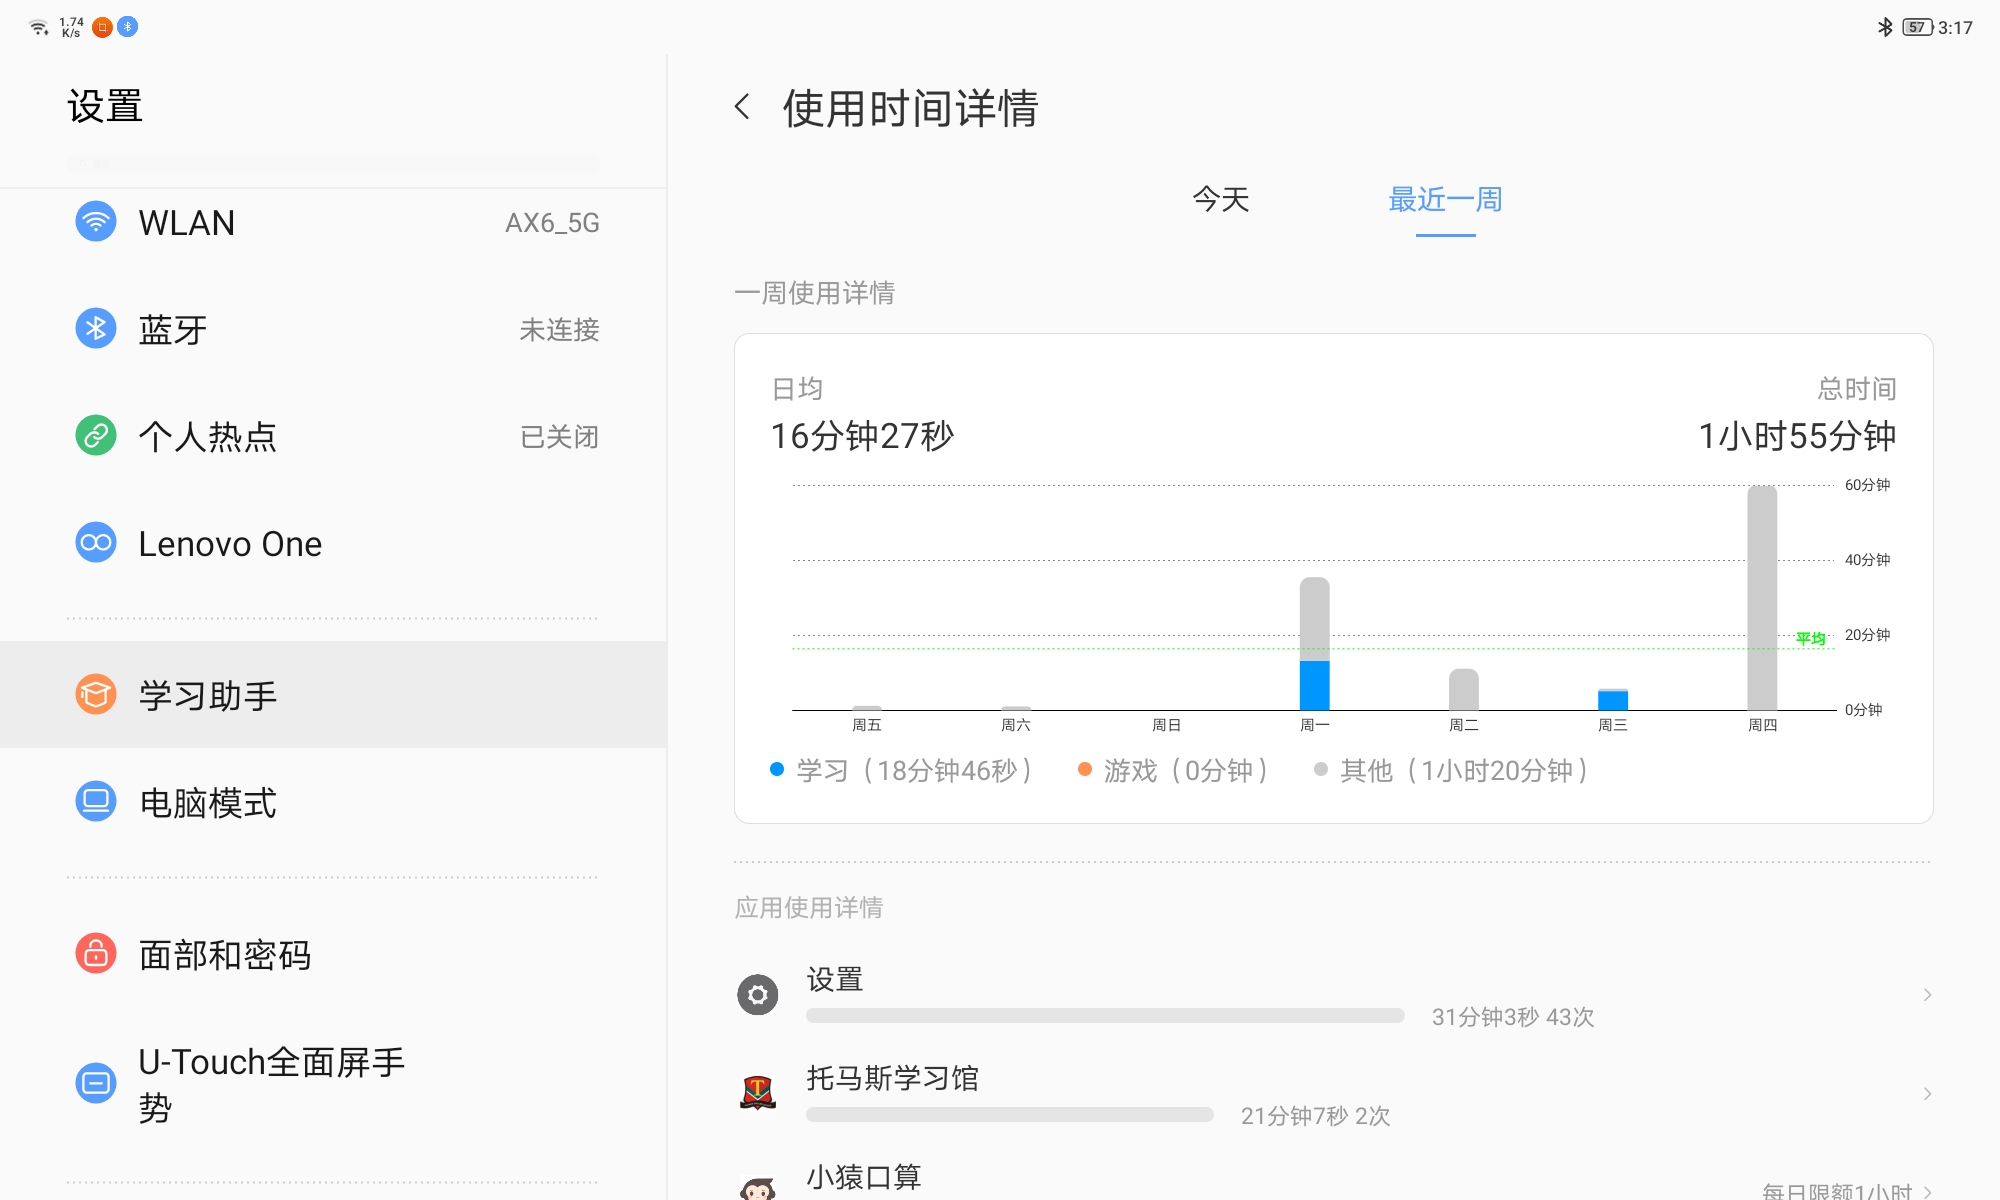Click the 小猿口算 monkey icon
The height and width of the screenshot is (1200, 2000).
pos(757,1189)
